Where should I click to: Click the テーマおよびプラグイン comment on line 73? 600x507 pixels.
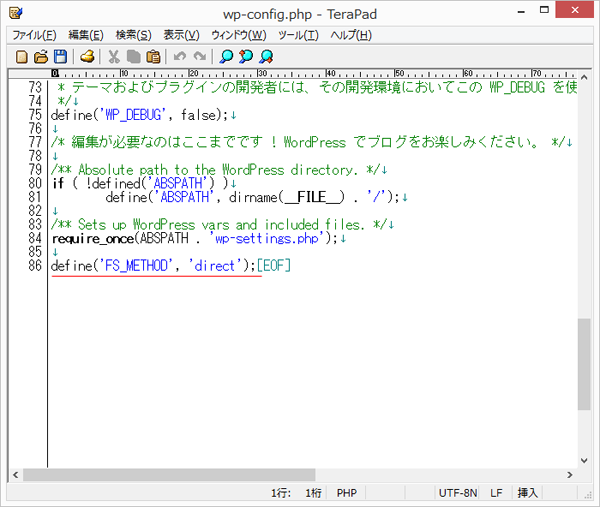coord(317,87)
